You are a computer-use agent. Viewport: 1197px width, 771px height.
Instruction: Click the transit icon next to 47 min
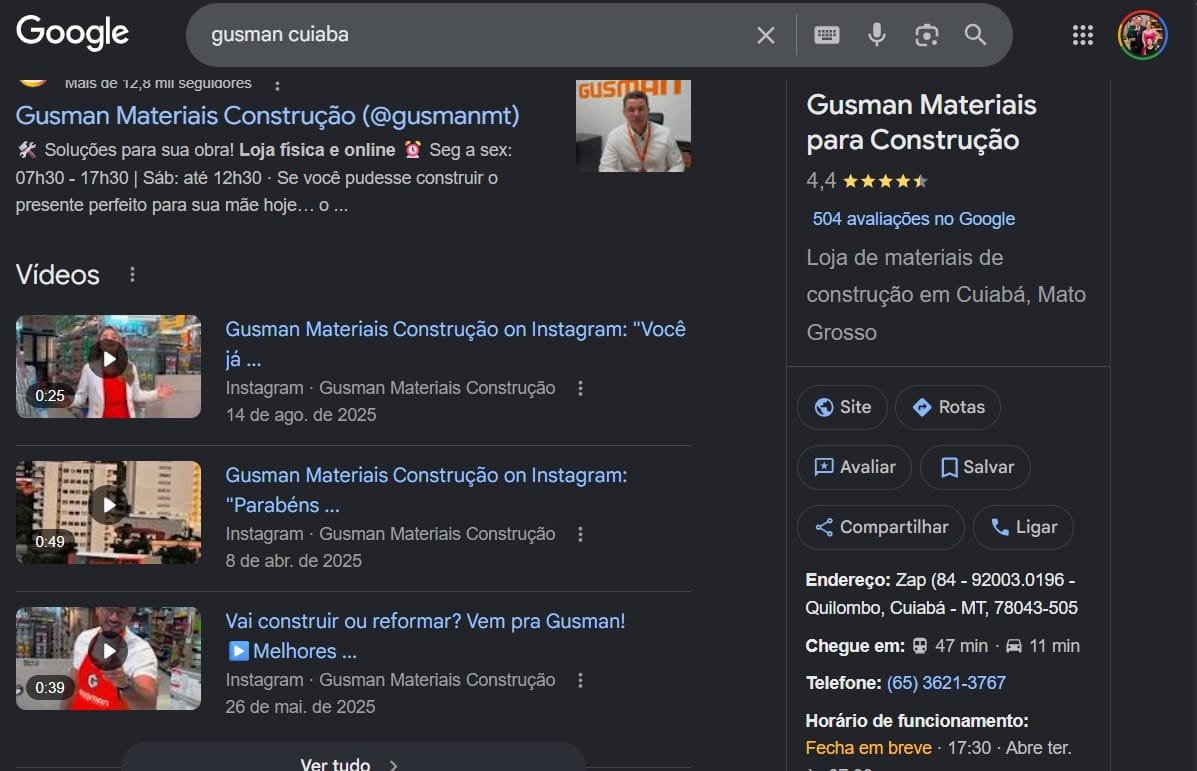pyautogui.click(x=920, y=646)
